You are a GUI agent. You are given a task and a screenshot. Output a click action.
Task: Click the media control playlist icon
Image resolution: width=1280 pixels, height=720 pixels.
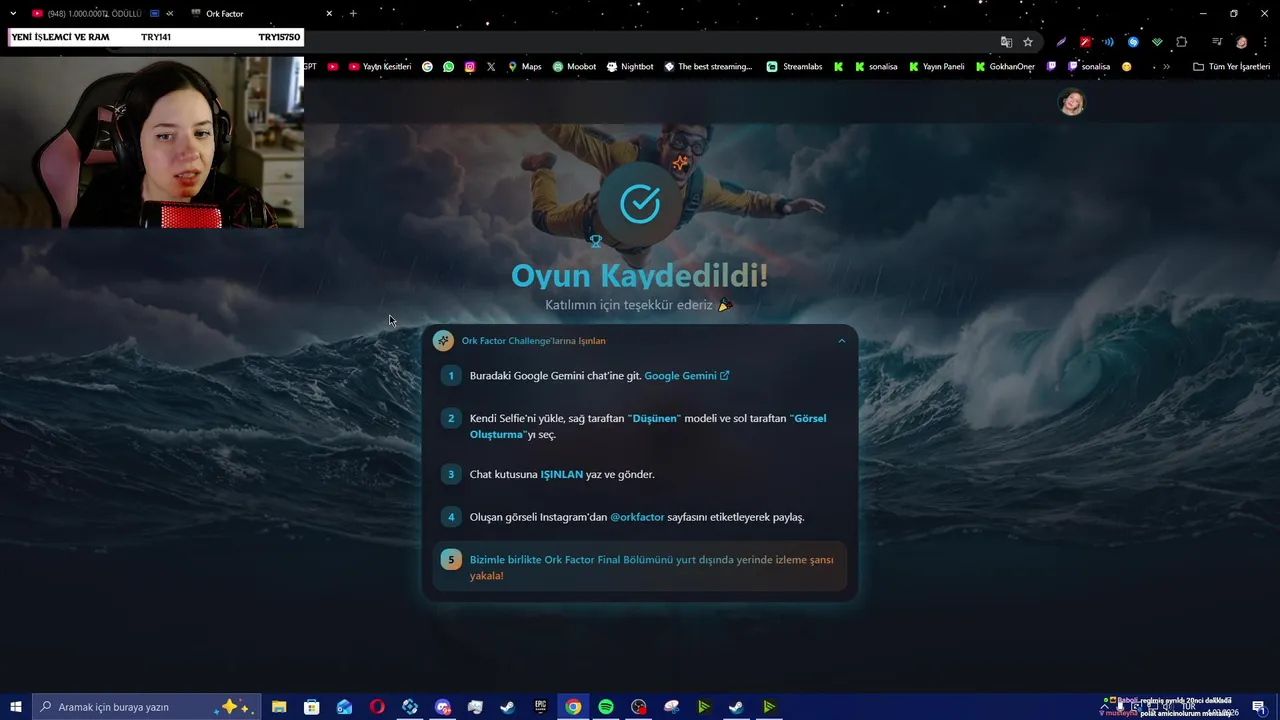pyautogui.click(x=1217, y=42)
